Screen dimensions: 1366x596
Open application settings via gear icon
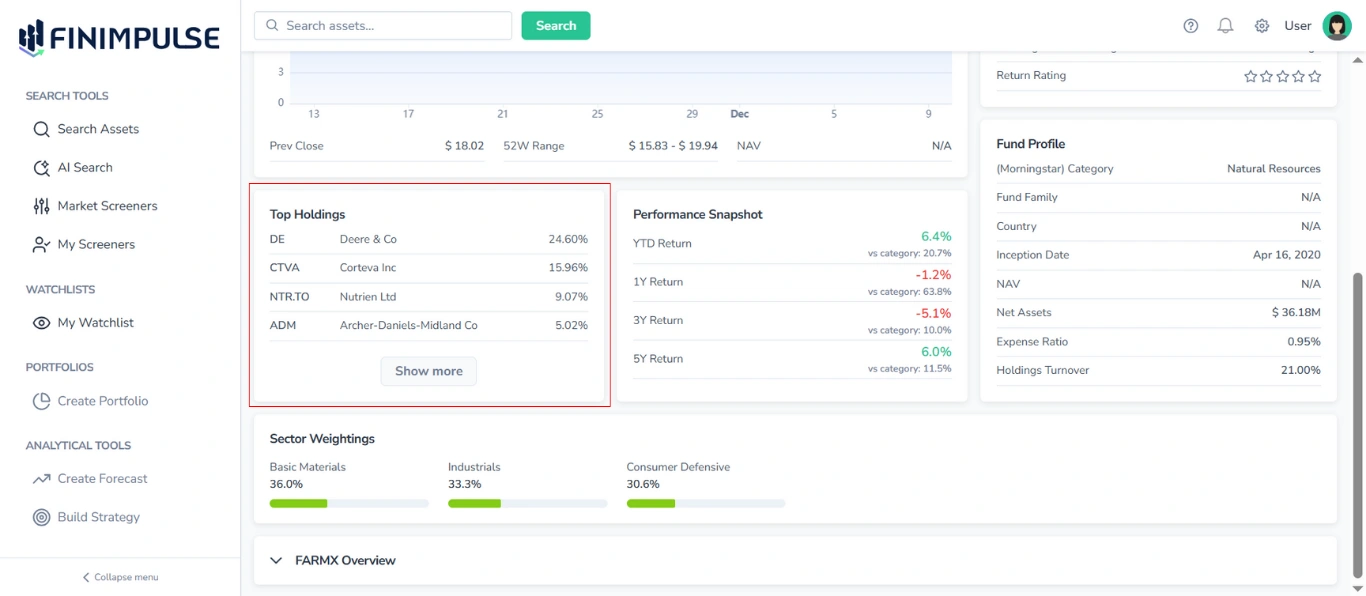click(x=1261, y=25)
